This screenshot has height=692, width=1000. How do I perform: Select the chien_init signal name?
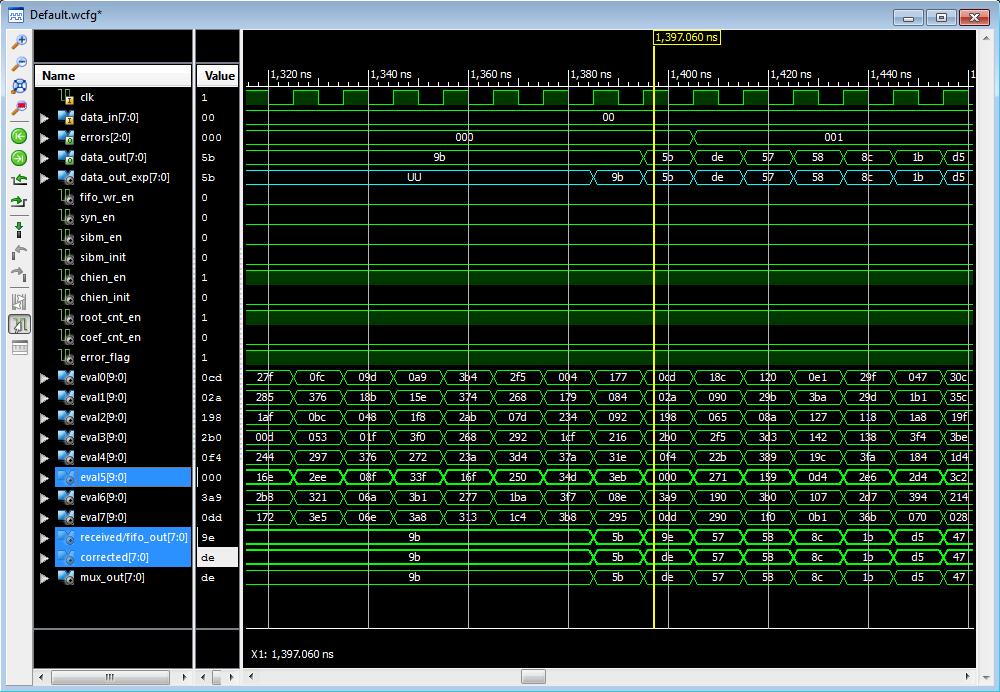(x=105, y=297)
